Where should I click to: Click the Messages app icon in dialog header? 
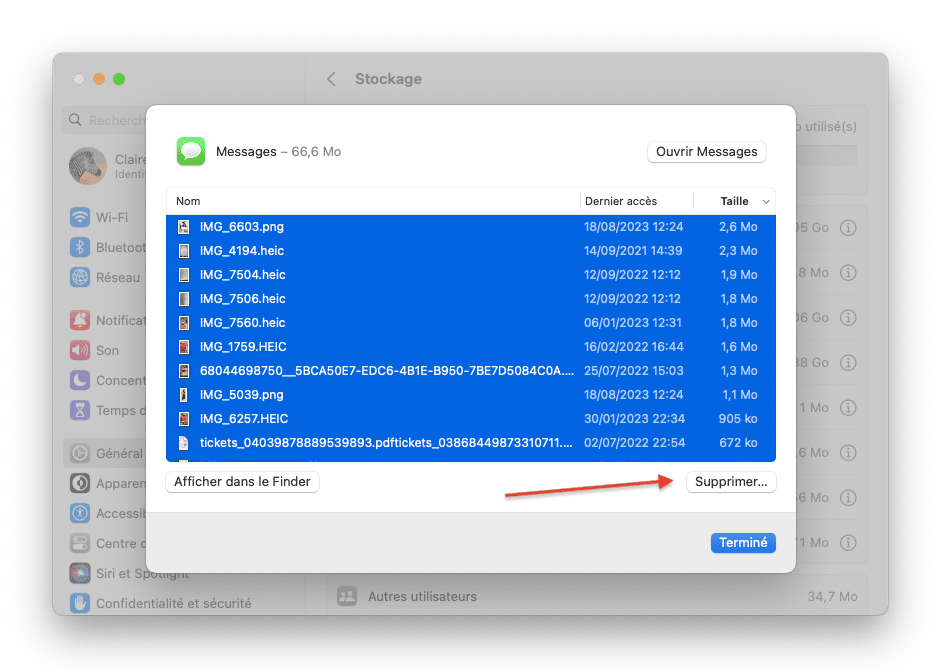click(191, 152)
